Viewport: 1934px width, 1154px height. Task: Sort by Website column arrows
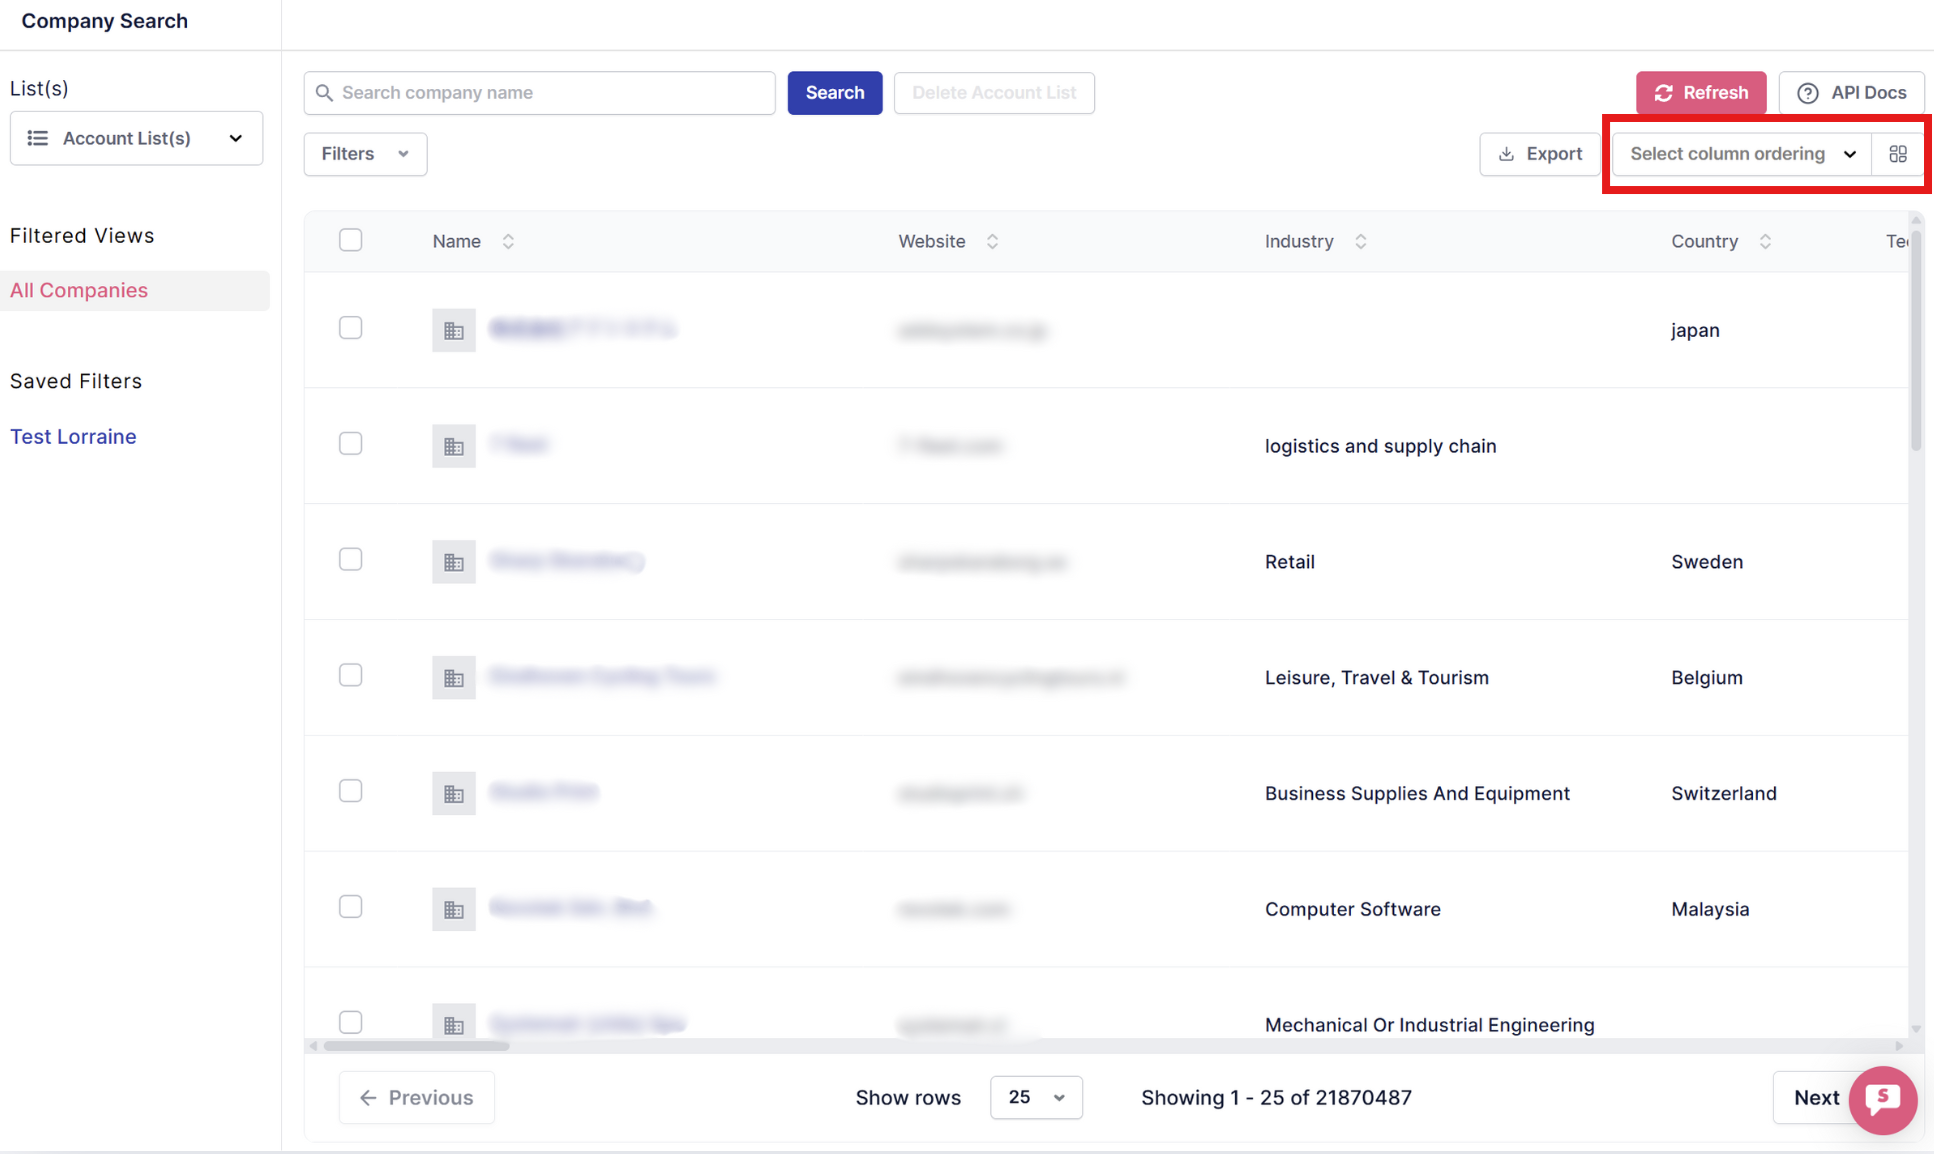point(992,241)
